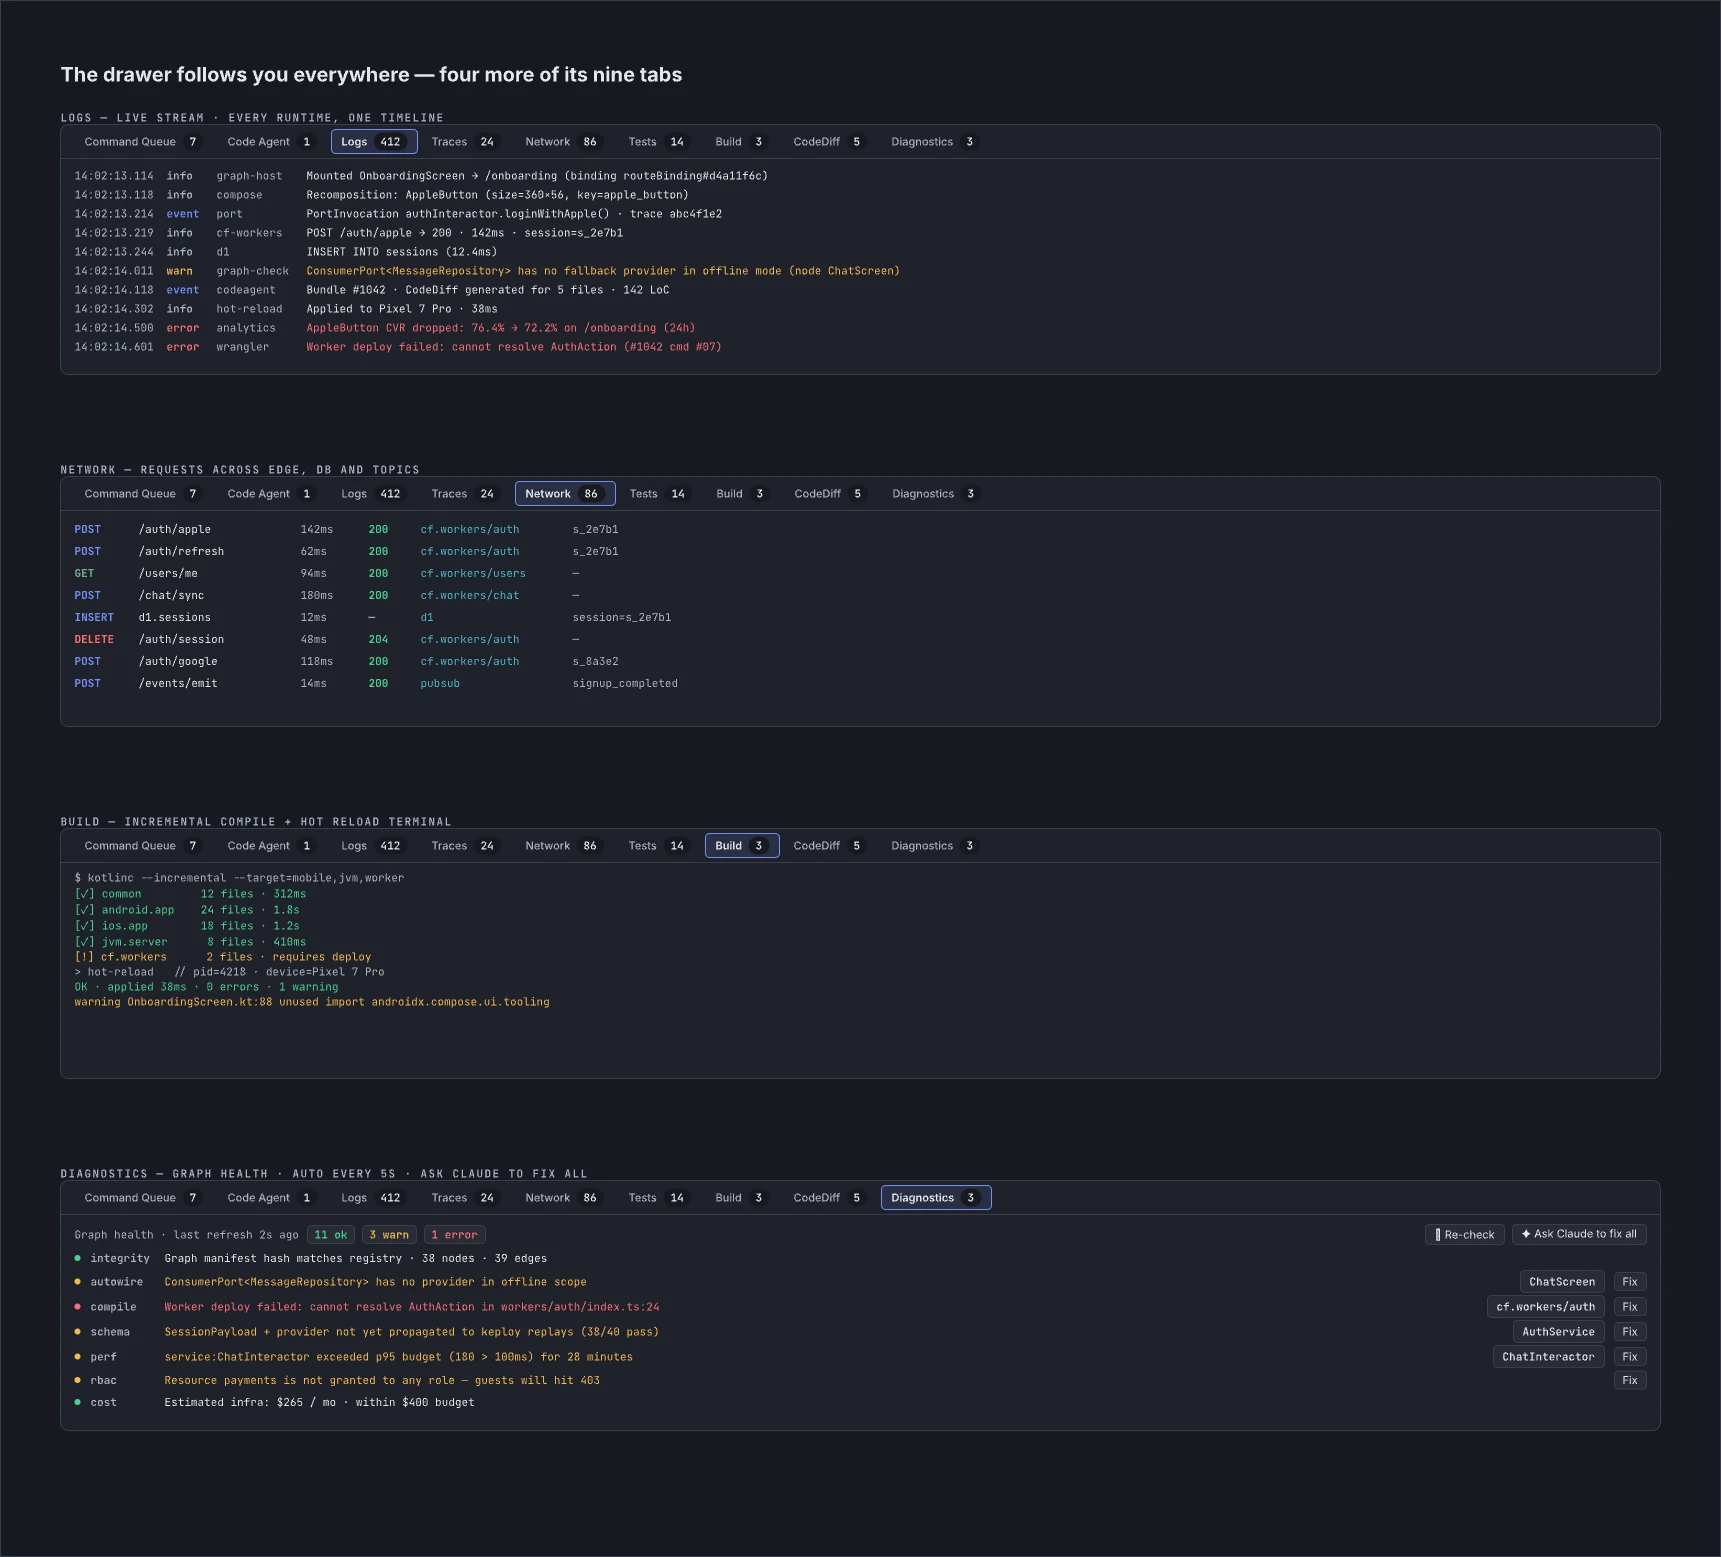
Task: Filter by the 11 ok badge
Action: pyautogui.click(x=331, y=1235)
